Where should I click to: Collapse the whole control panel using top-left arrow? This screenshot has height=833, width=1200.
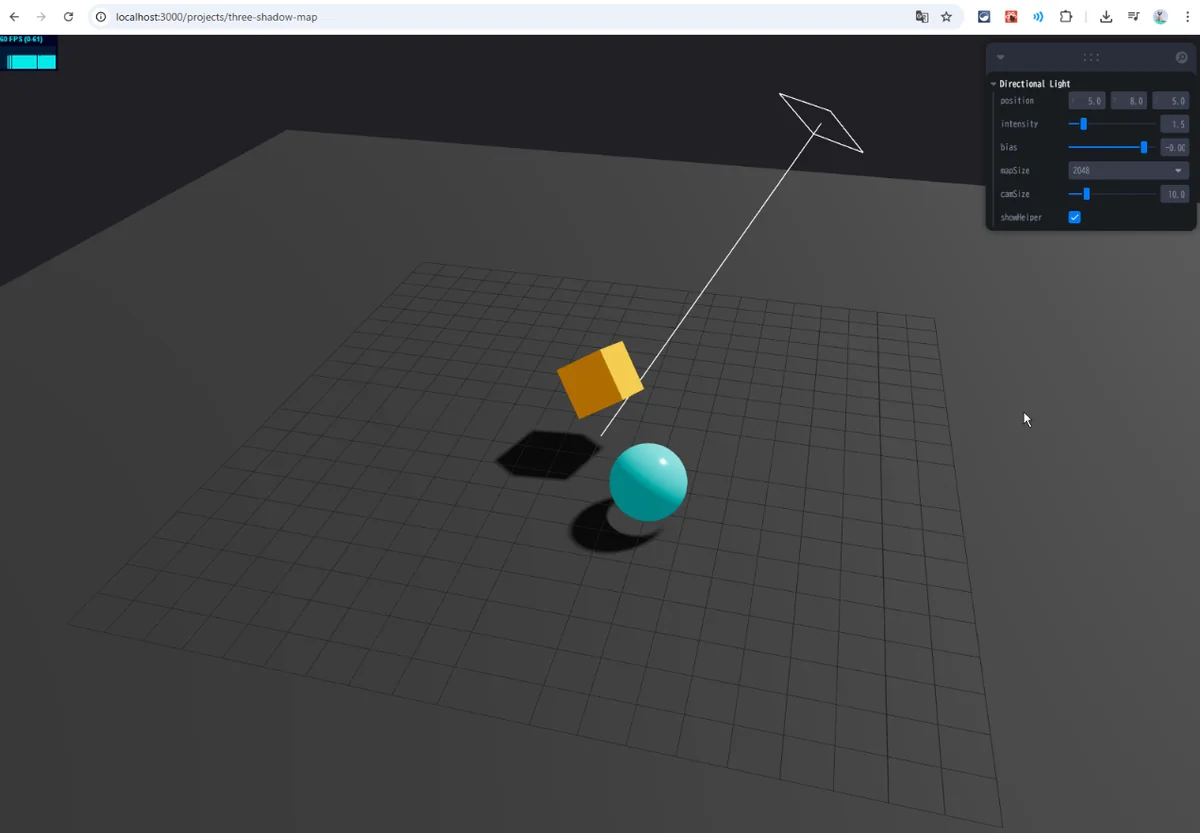[x=1000, y=58]
